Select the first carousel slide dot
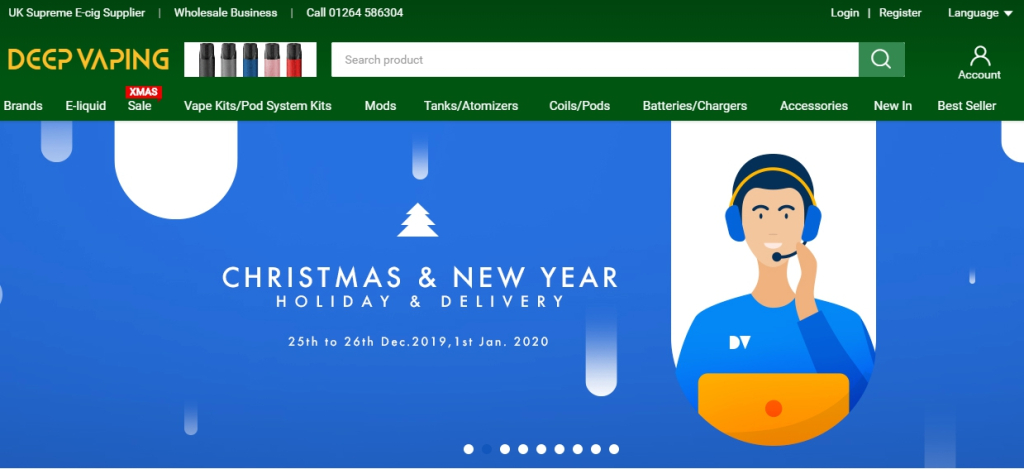 [468, 449]
